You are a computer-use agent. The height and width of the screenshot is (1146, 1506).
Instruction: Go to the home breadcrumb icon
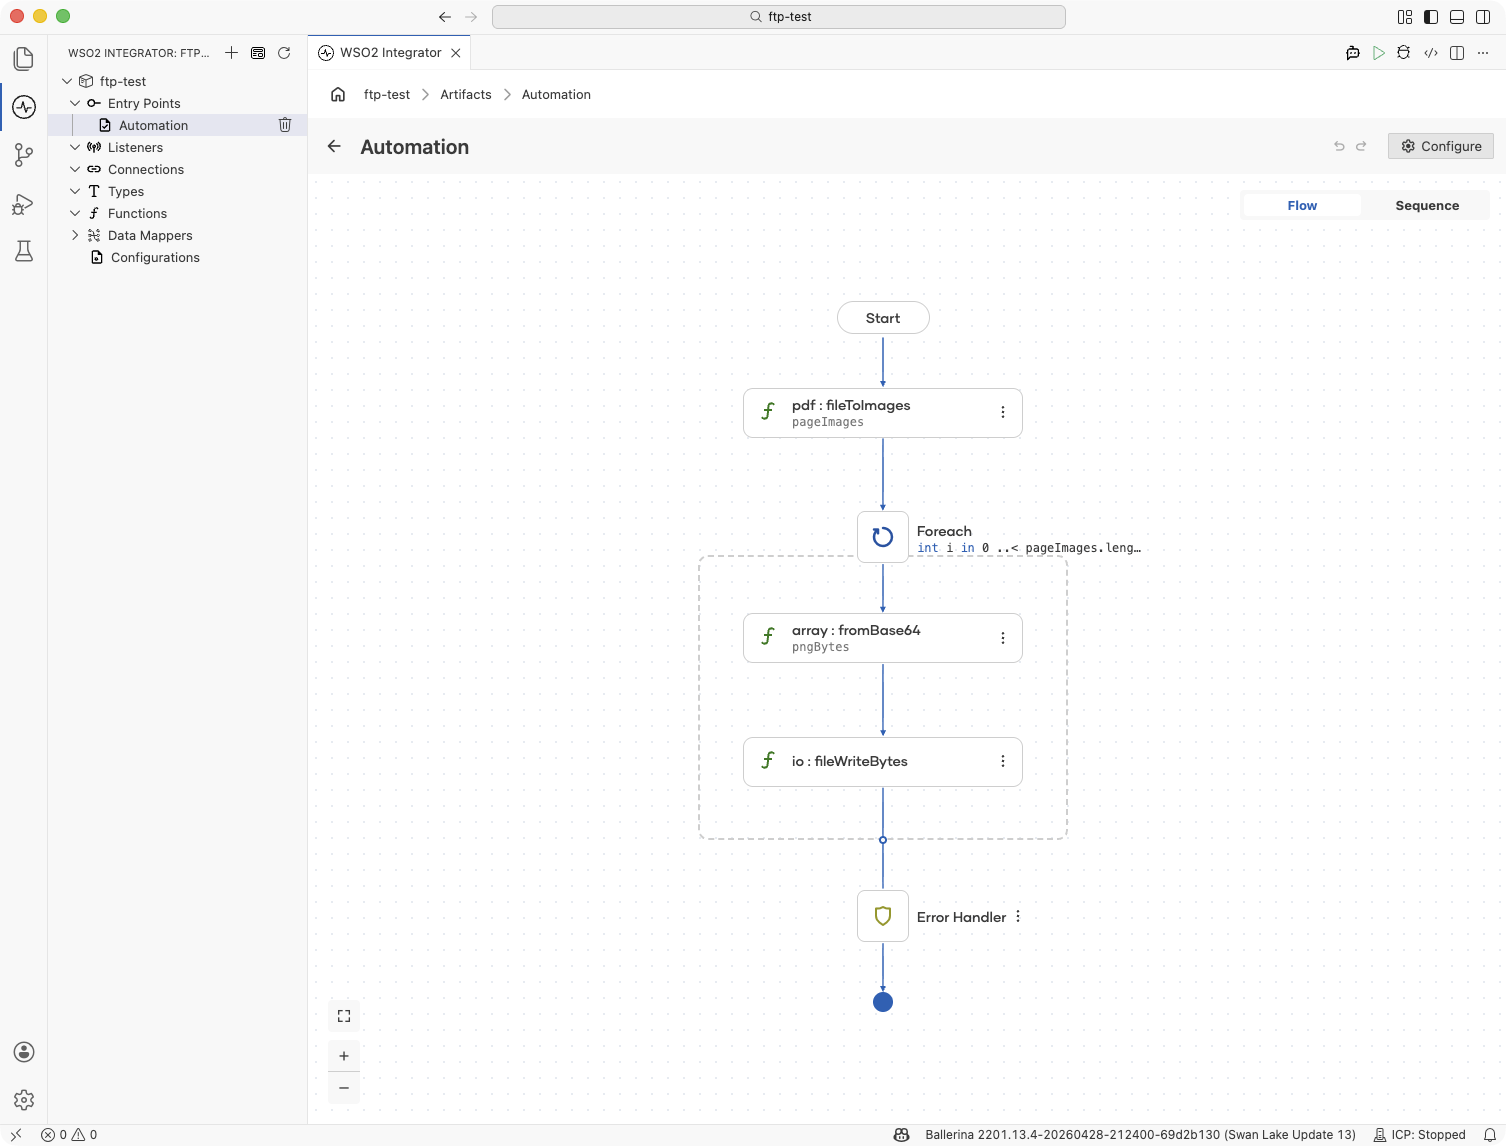(338, 94)
